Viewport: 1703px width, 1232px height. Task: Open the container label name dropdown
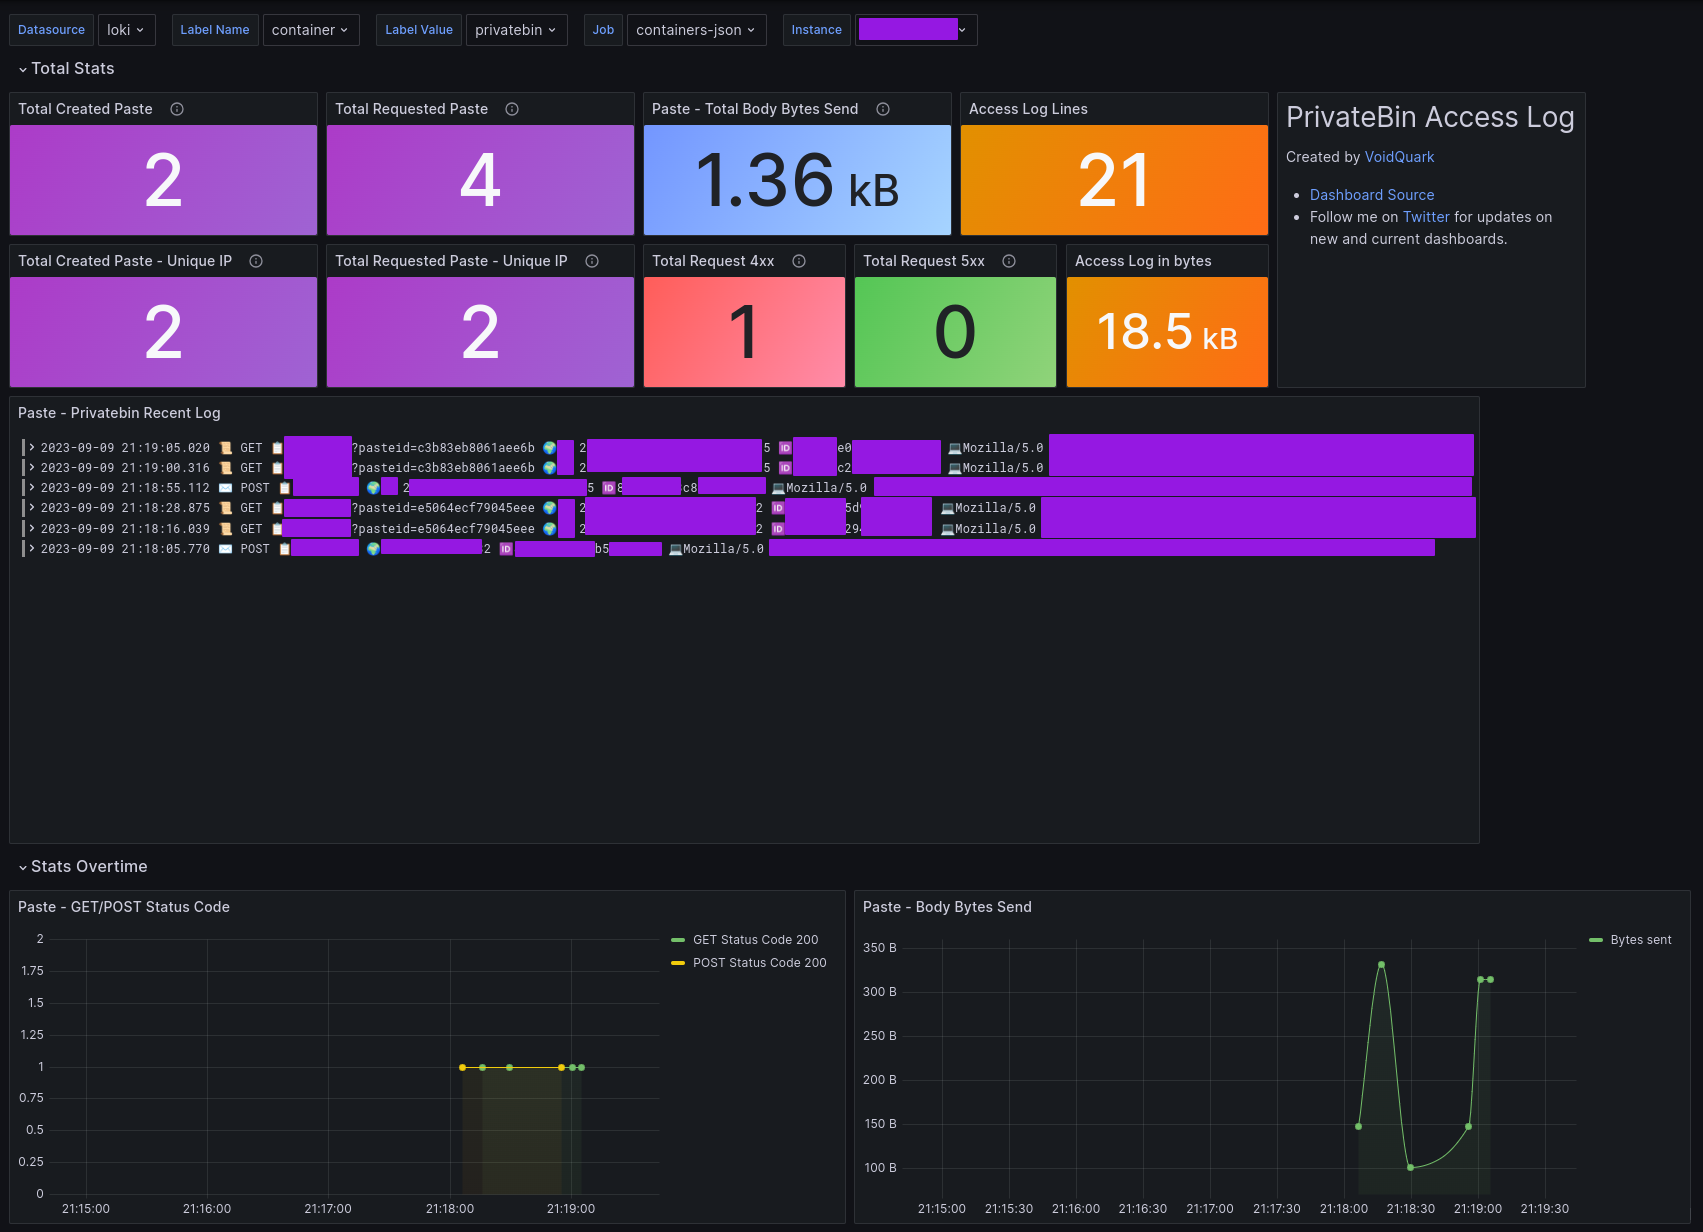(x=311, y=30)
